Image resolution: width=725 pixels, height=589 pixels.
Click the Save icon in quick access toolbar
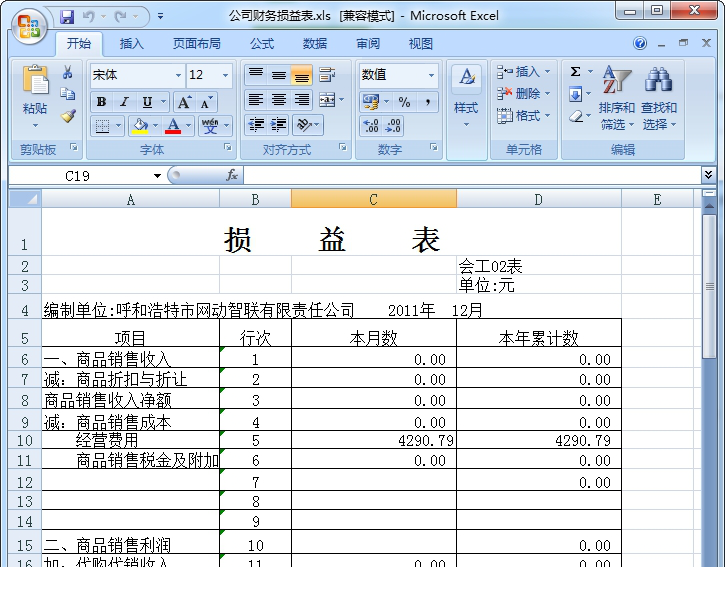(x=67, y=17)
